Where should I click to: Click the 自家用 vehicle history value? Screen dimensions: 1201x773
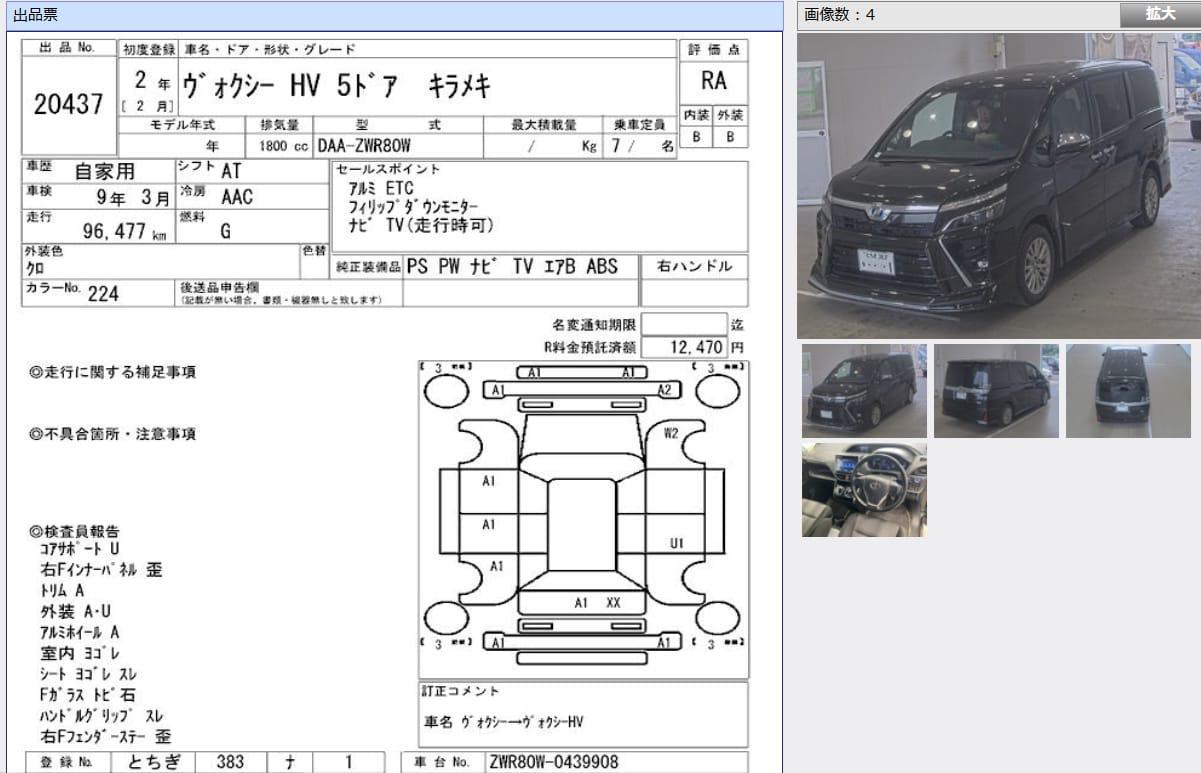coord(104,172)
